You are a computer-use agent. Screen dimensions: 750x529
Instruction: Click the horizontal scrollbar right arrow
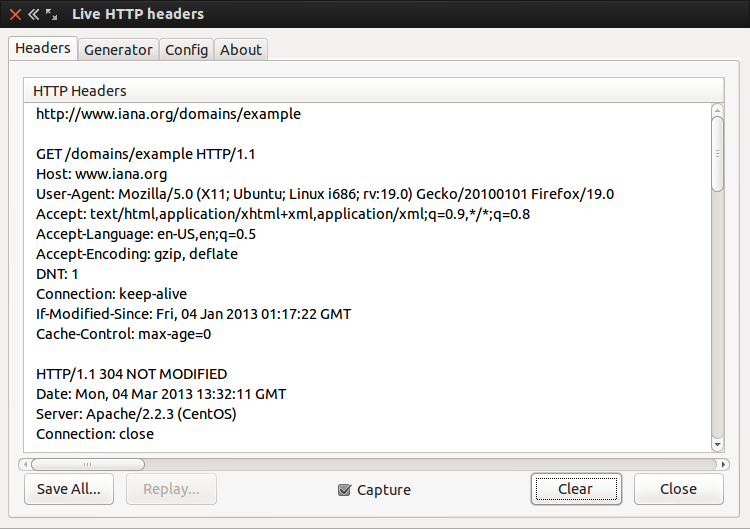[723, 464]
